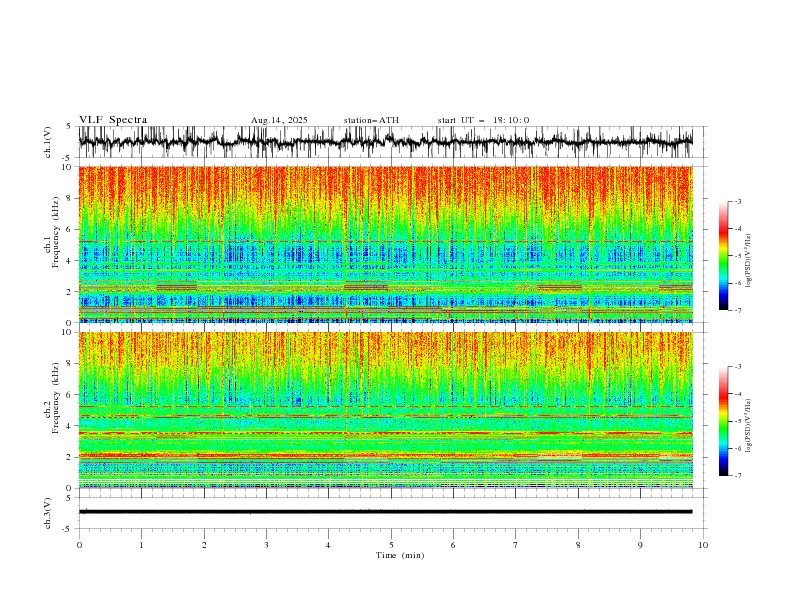This screenshot has height=612, width=792.
Task: Click the "VLF Spectra" plot title
Action: point(113,120)
